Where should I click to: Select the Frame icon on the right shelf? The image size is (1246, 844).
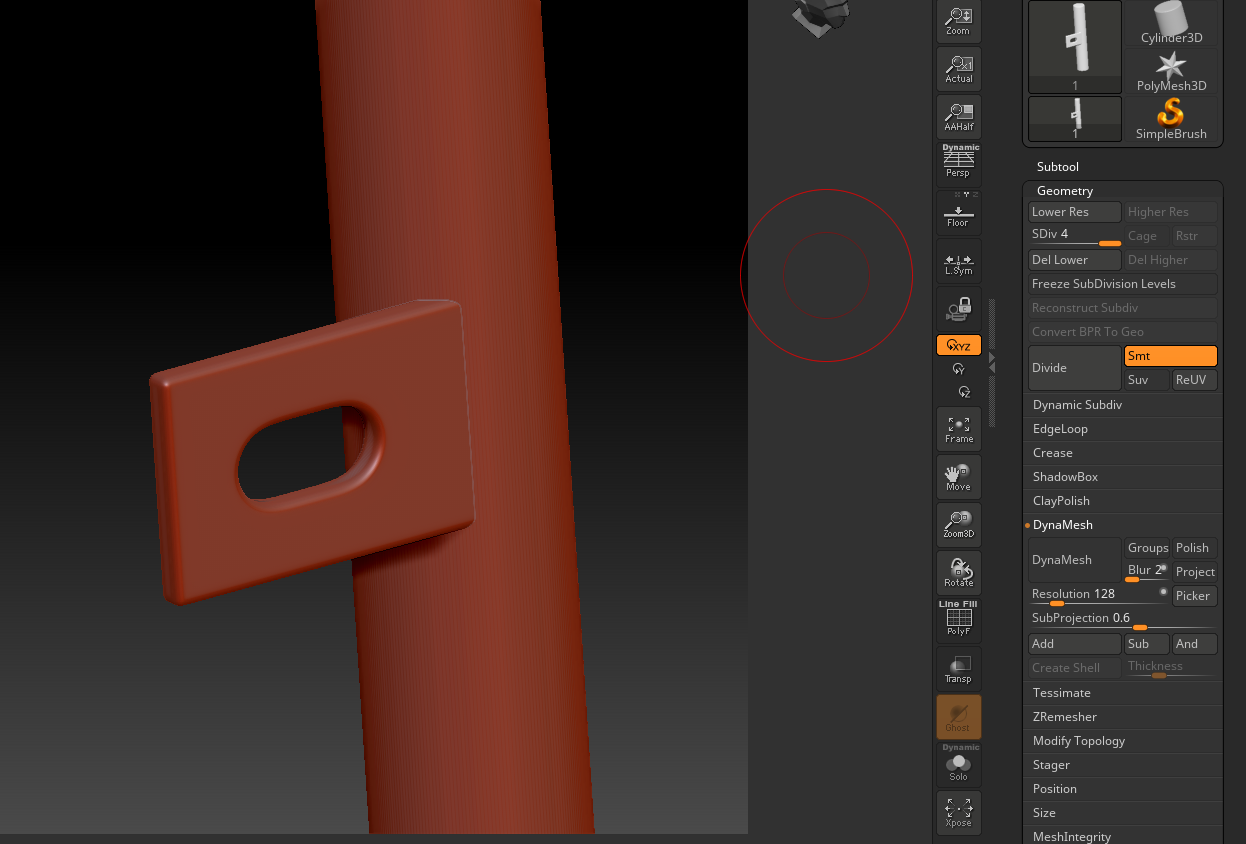958,429
